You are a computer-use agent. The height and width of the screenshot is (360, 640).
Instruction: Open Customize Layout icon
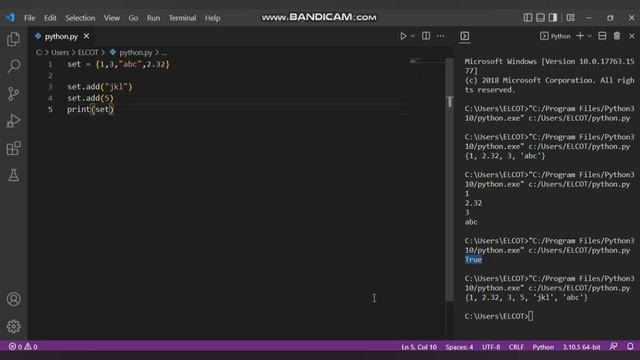(571, 18)
